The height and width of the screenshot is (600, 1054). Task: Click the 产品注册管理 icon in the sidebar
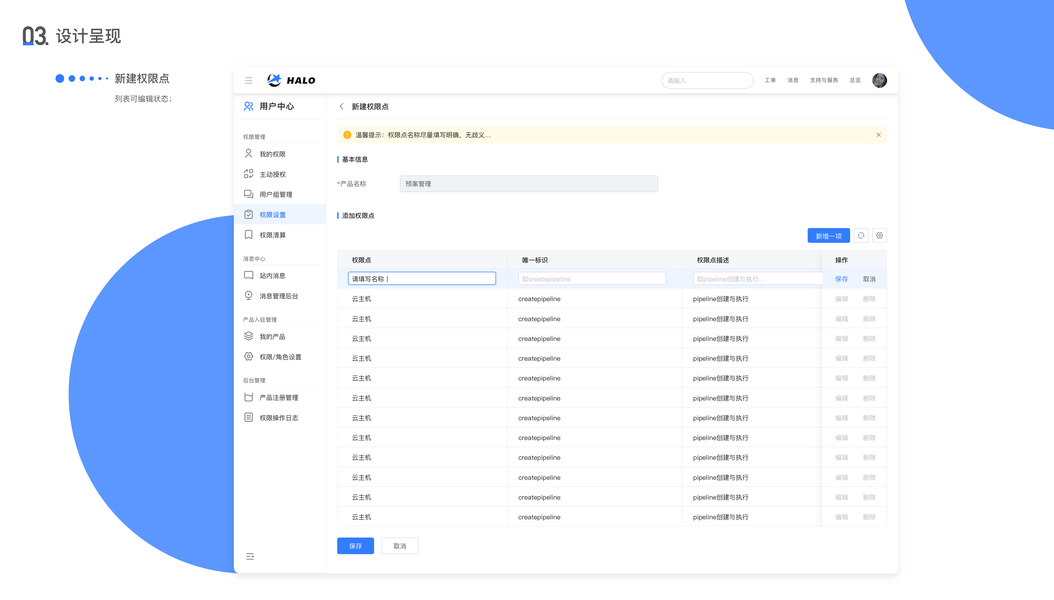pos(249,397)
